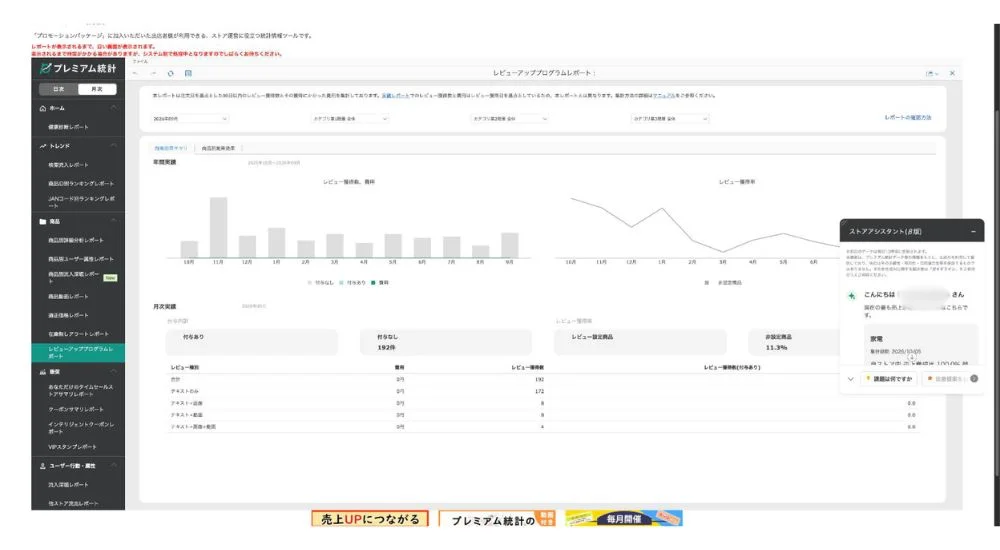Minimize the ストアアシスタント panel
1000x550 pixels.
(x=973, y=232)
